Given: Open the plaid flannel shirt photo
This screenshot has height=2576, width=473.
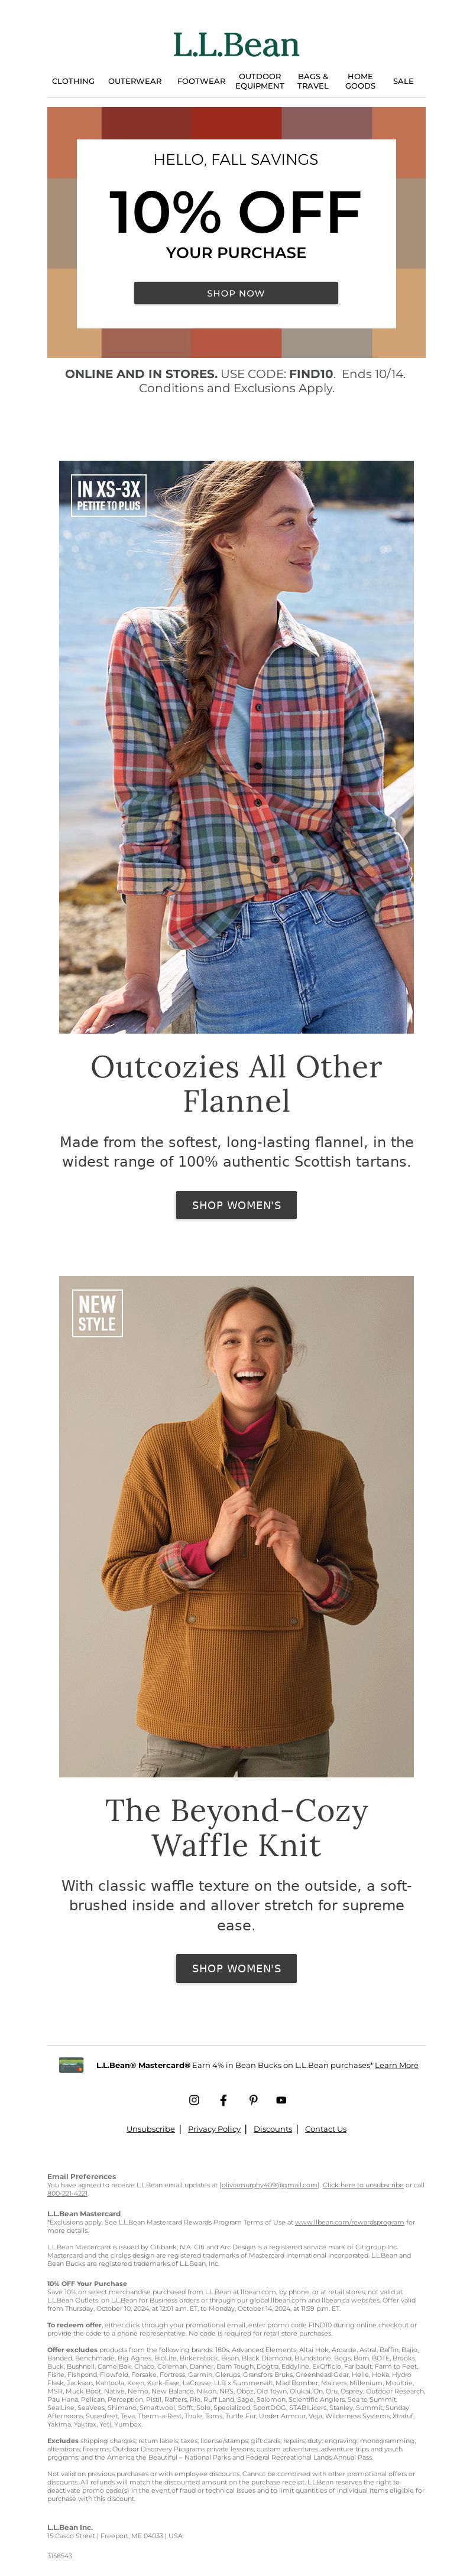Looking at the screenshot, I should (x=236, y=747).
